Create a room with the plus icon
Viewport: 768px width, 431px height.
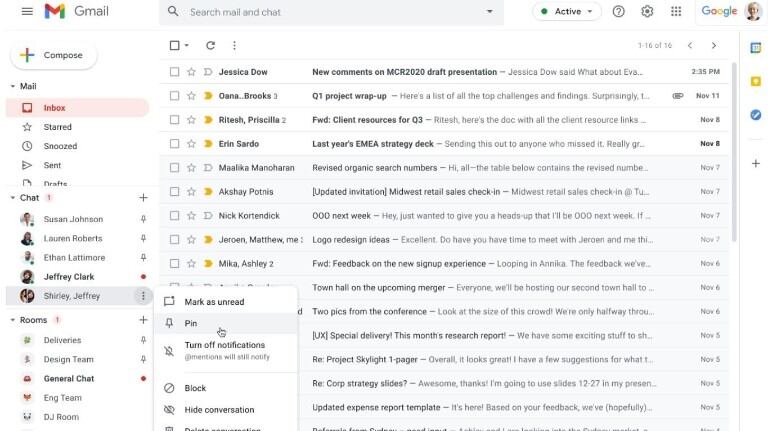pos(143,319)
